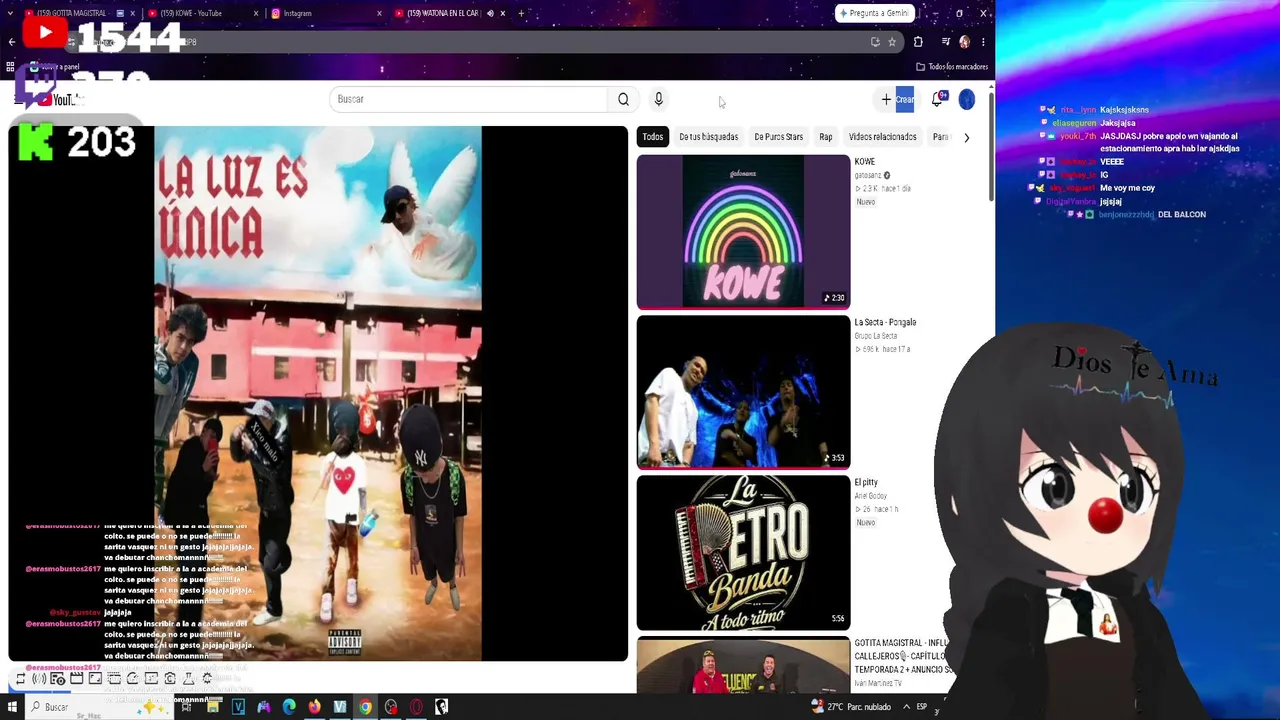Viewport: 1280px width, 720px height.
Task: Open the Chrome apps grid shortcut
Action: click(10, 67)
